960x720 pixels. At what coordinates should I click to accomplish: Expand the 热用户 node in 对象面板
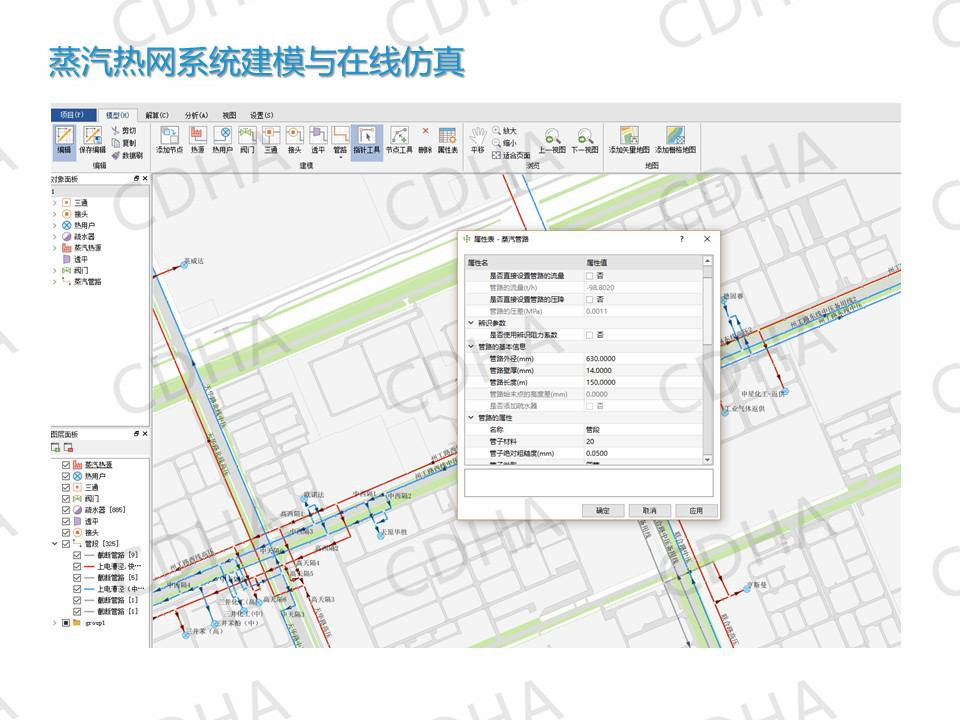pyautogui.click(x=55, y=225)
